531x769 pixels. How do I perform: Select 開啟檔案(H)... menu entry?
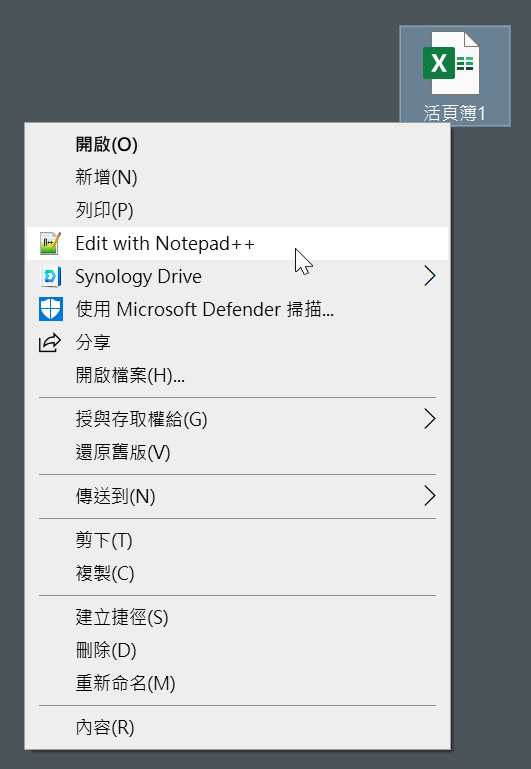237,376
